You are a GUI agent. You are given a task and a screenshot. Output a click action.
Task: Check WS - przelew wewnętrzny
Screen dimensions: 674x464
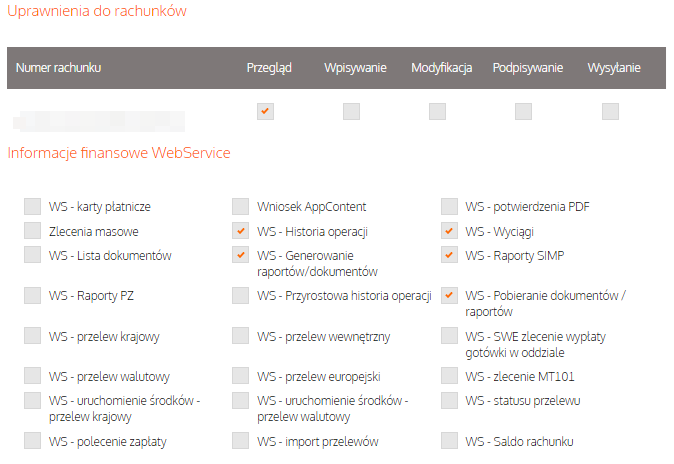tap(240, 336)
